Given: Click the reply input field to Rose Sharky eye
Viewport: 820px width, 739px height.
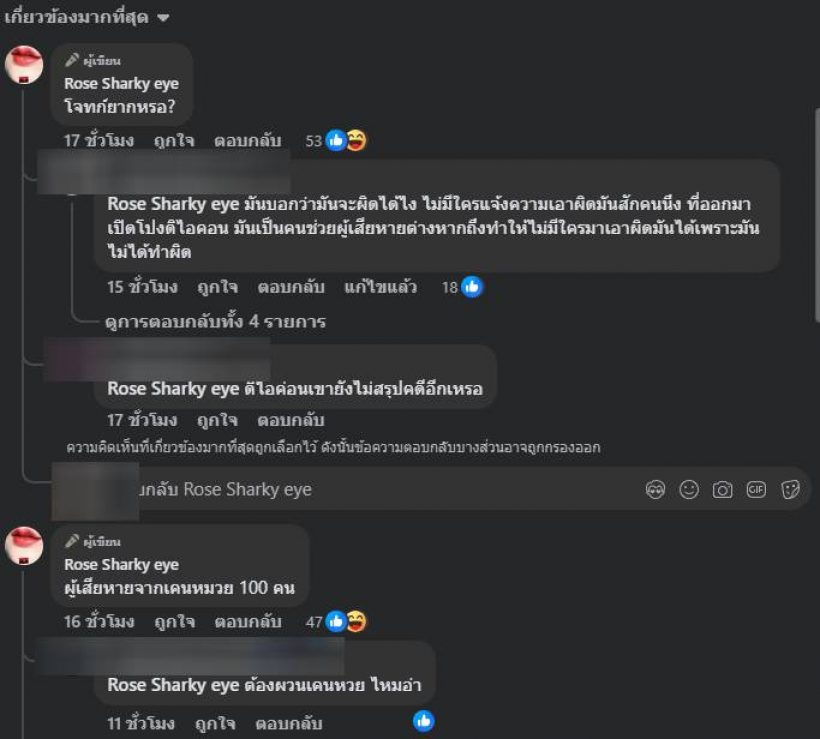Looking at the screenshot, I should (387, 490).
